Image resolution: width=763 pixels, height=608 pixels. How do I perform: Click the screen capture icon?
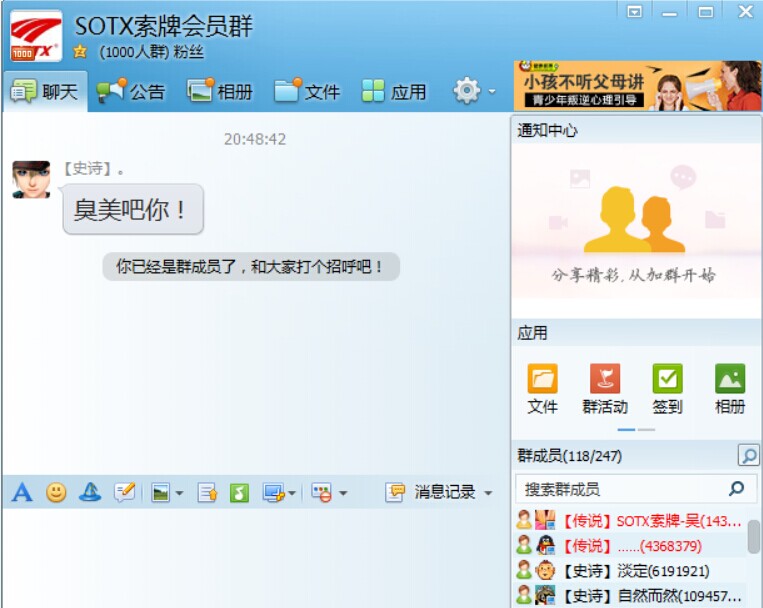point(273,493)
